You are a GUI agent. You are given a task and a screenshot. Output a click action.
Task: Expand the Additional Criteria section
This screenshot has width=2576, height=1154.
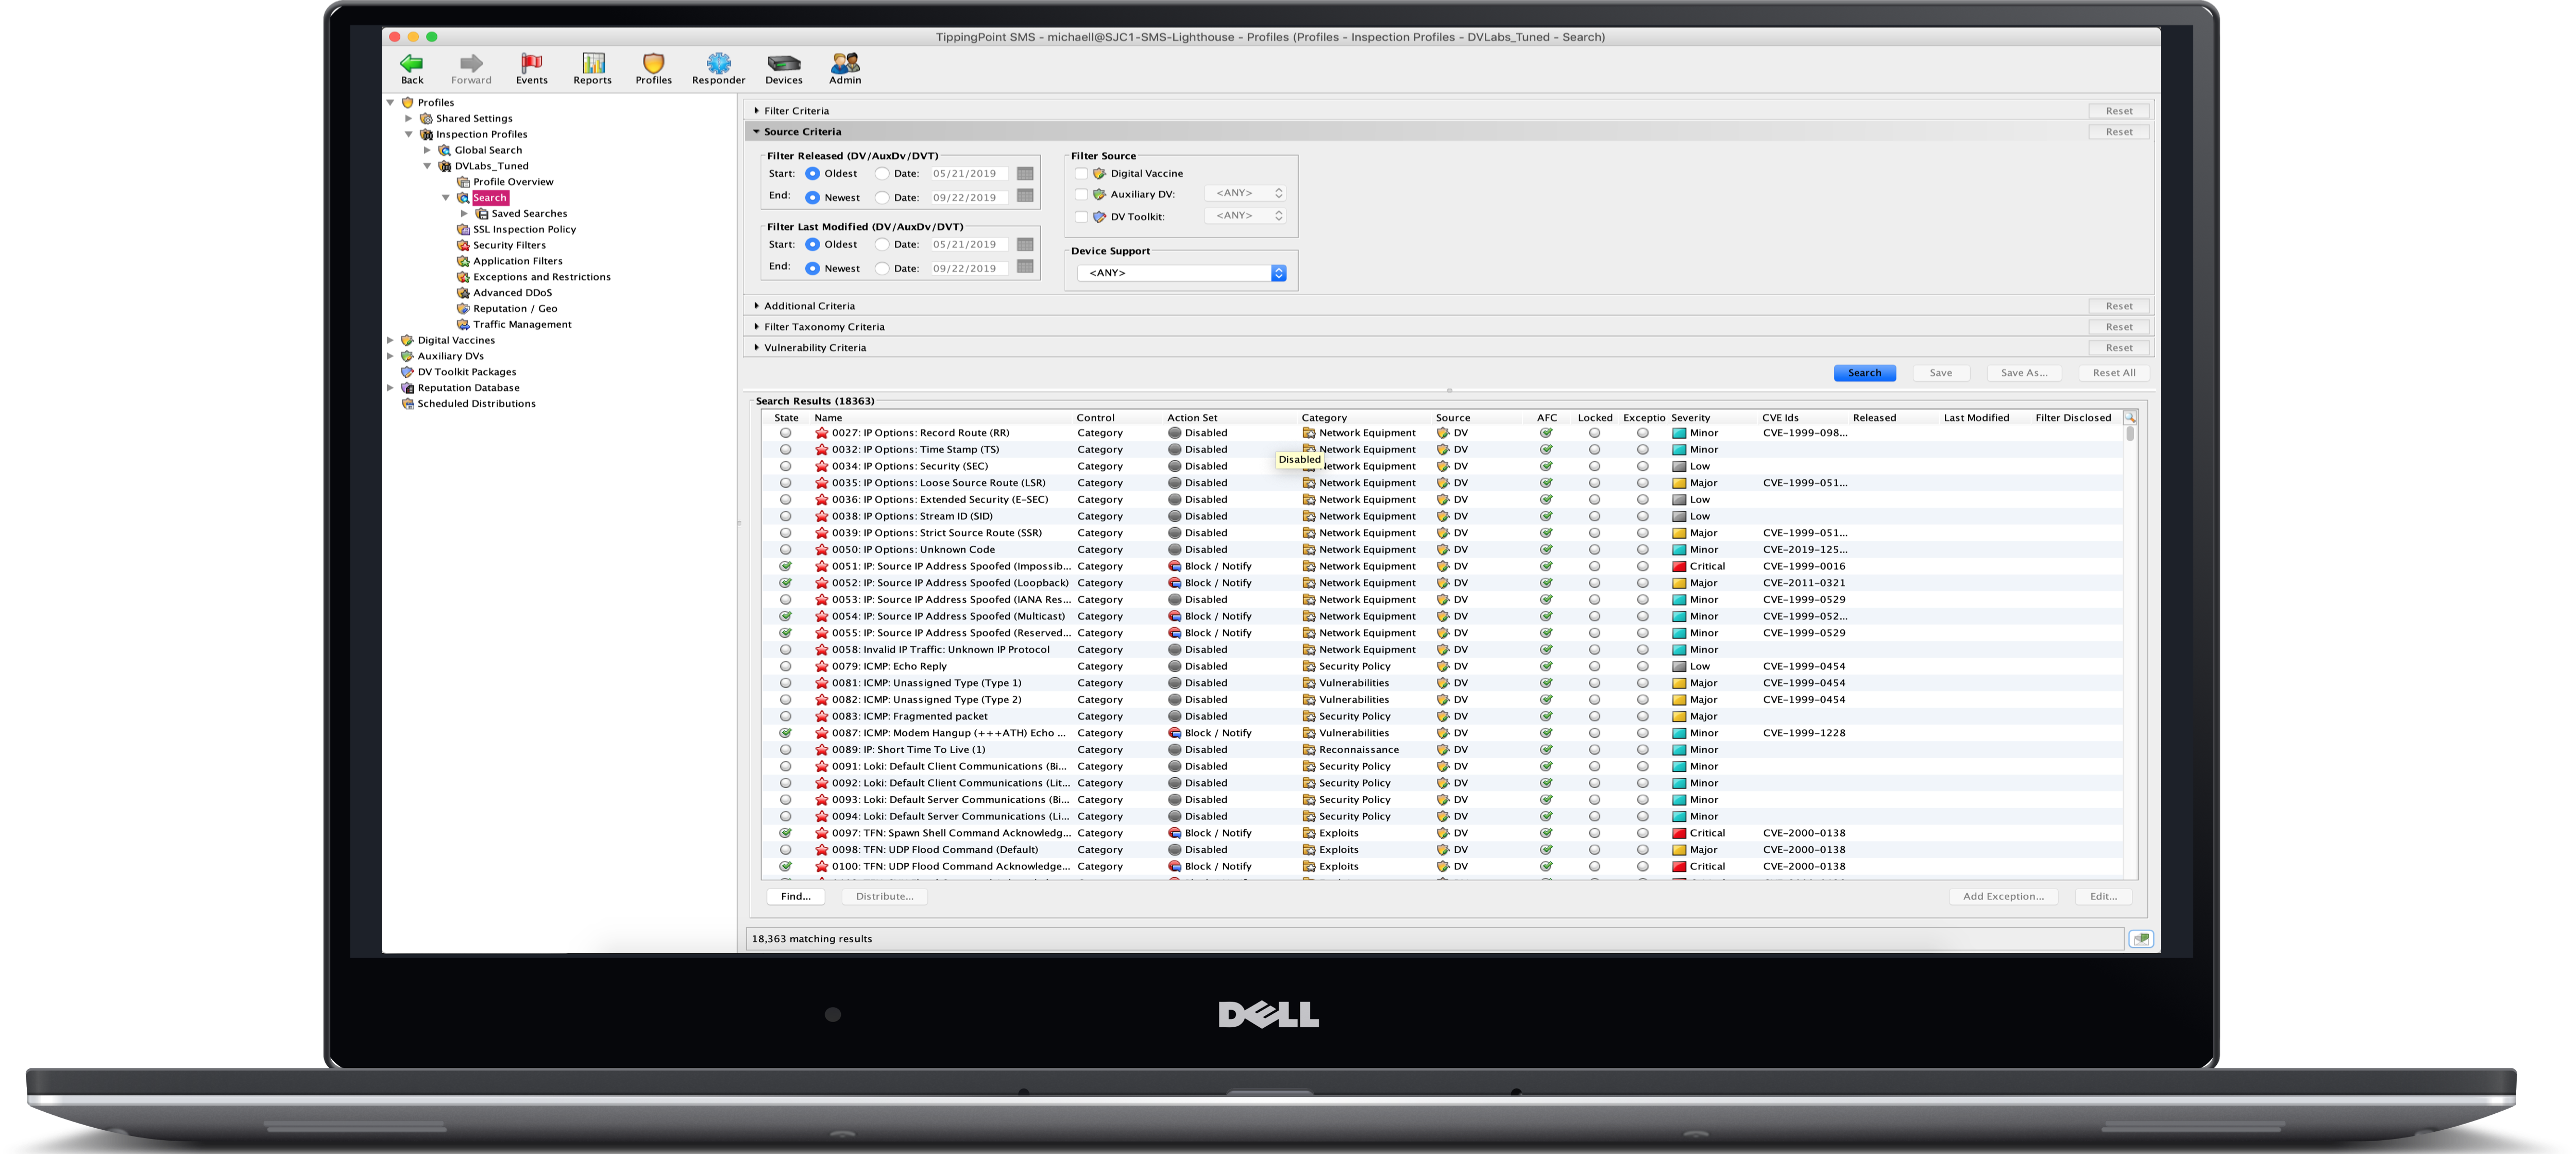click(756, 306)
